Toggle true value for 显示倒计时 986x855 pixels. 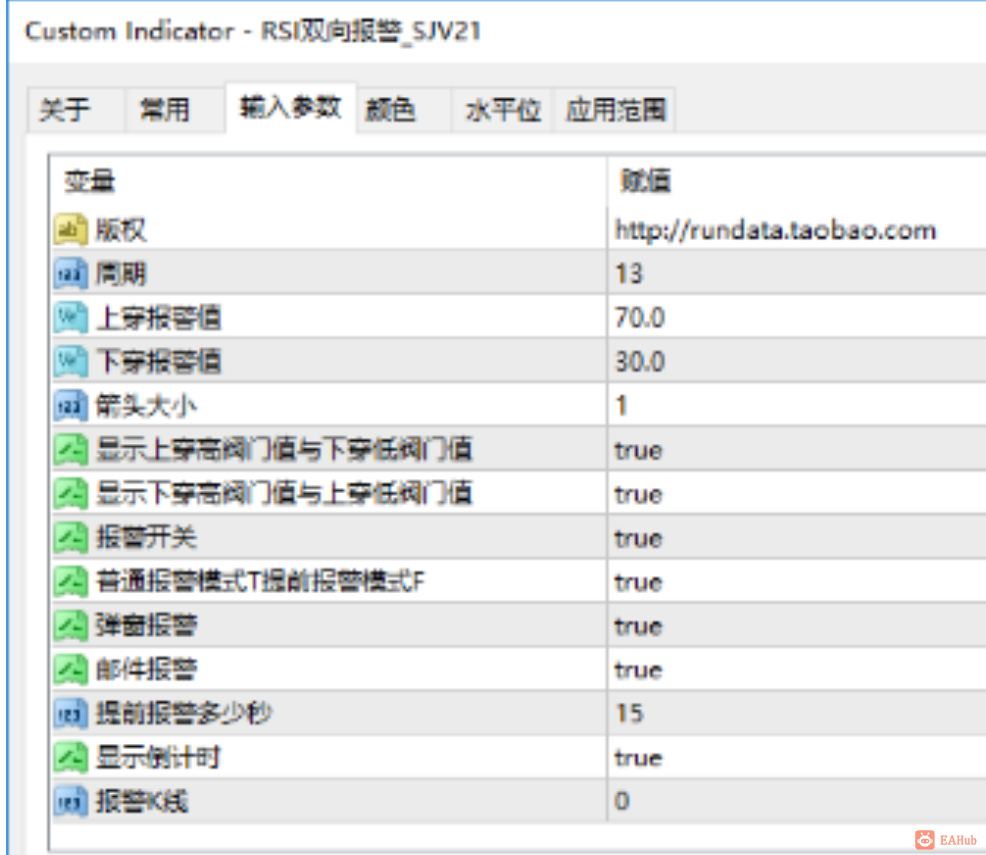point(638,758)
